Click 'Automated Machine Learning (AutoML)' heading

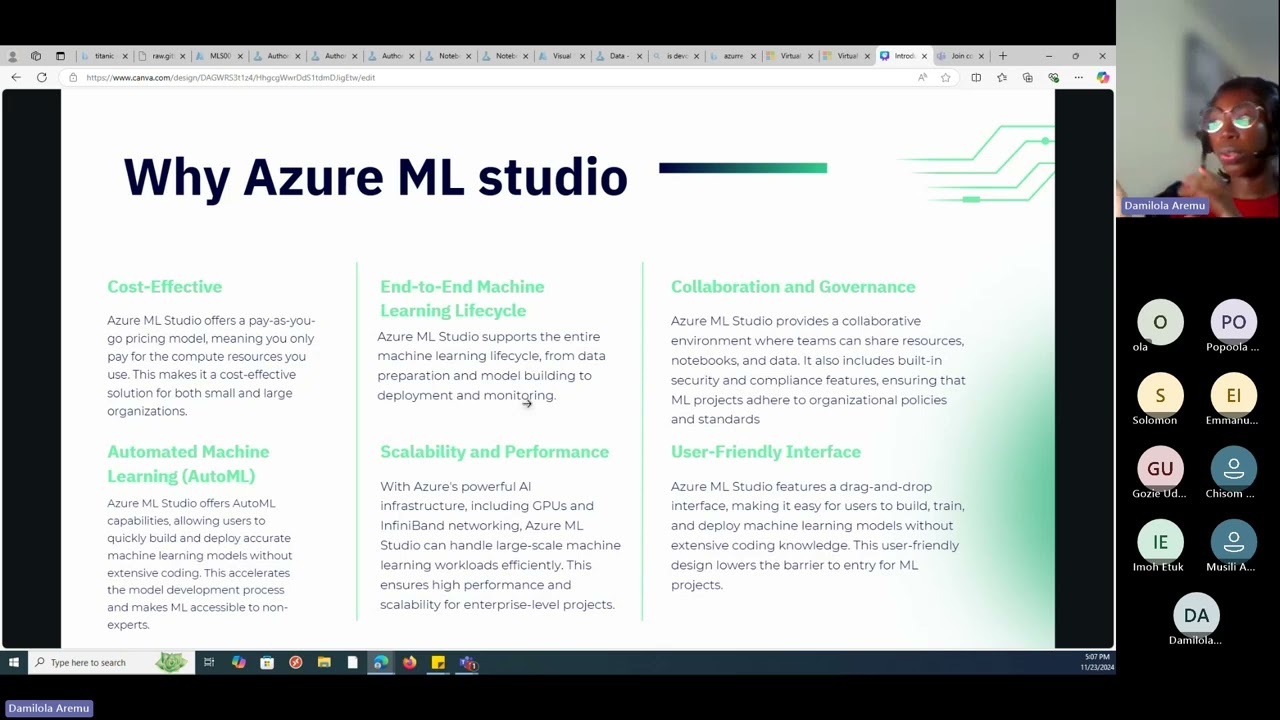(x=188, y=464)
